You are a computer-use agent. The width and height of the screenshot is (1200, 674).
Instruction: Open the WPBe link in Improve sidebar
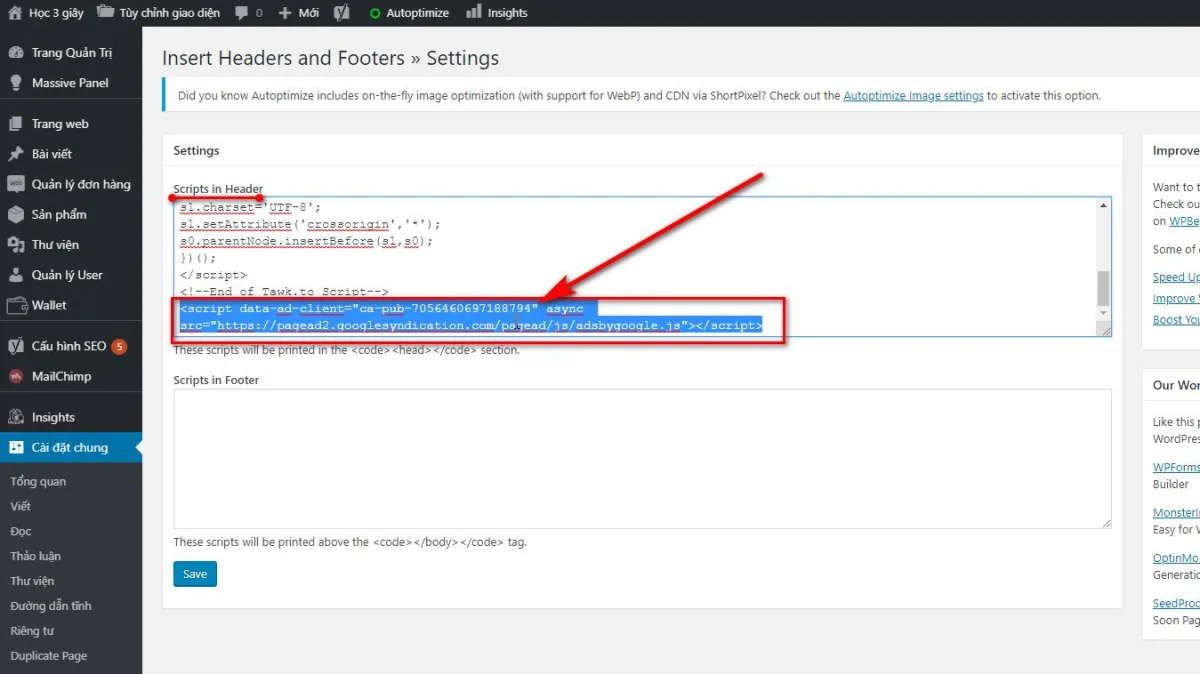tap(1184, 221)
